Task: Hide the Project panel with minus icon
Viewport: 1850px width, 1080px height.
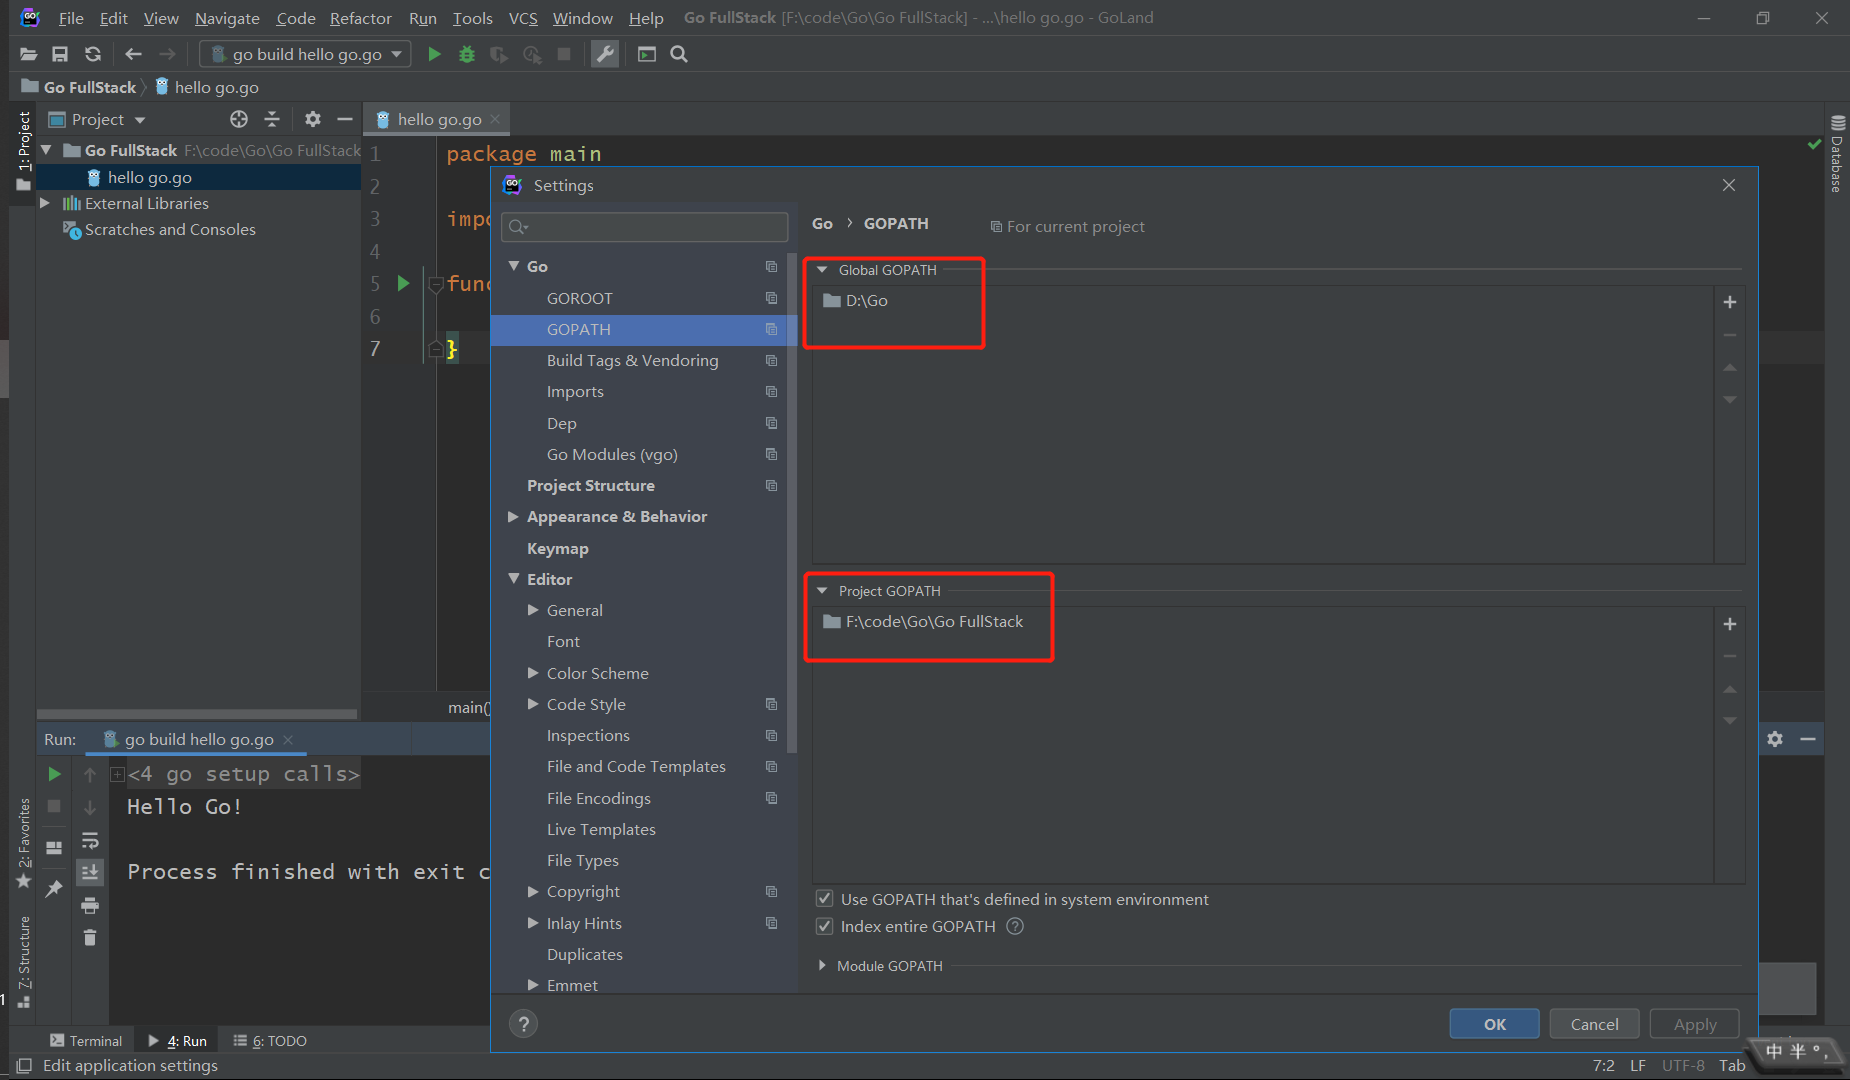Action: click(345, 119)
